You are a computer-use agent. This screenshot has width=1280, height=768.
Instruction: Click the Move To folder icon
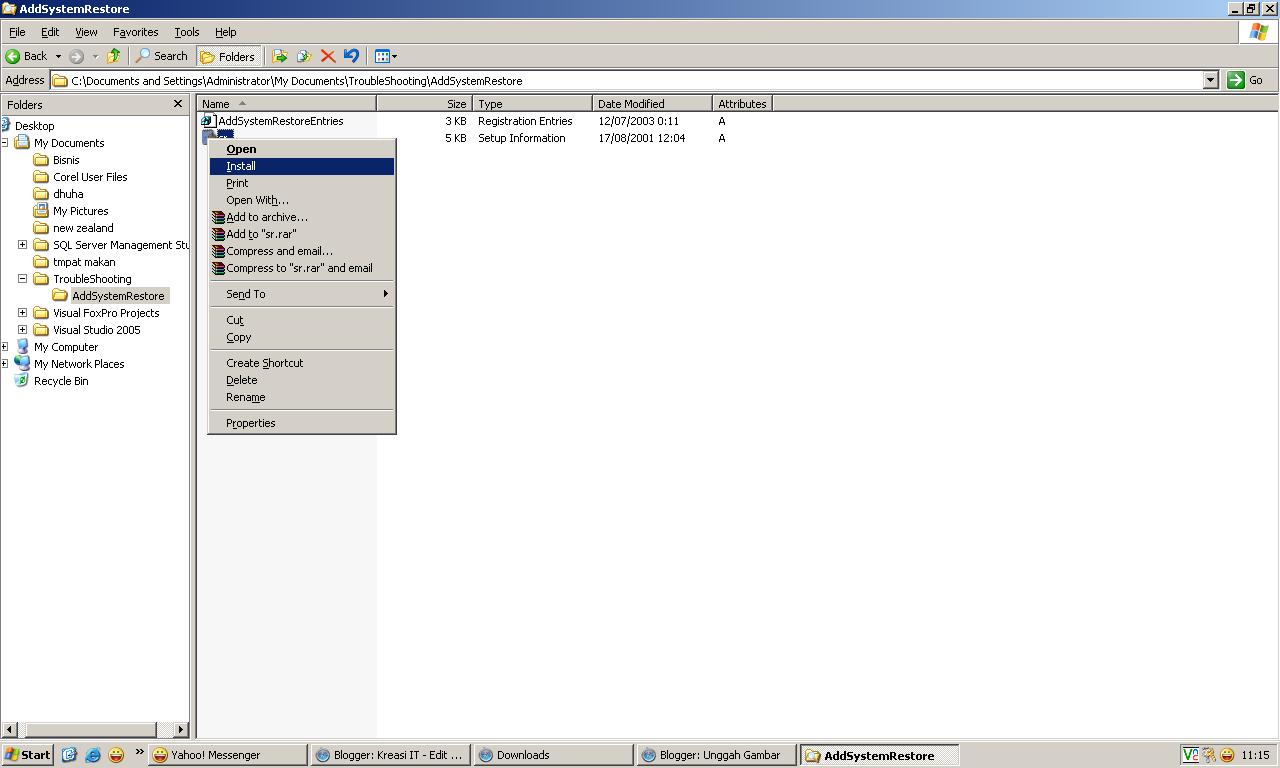click(280, 56)
